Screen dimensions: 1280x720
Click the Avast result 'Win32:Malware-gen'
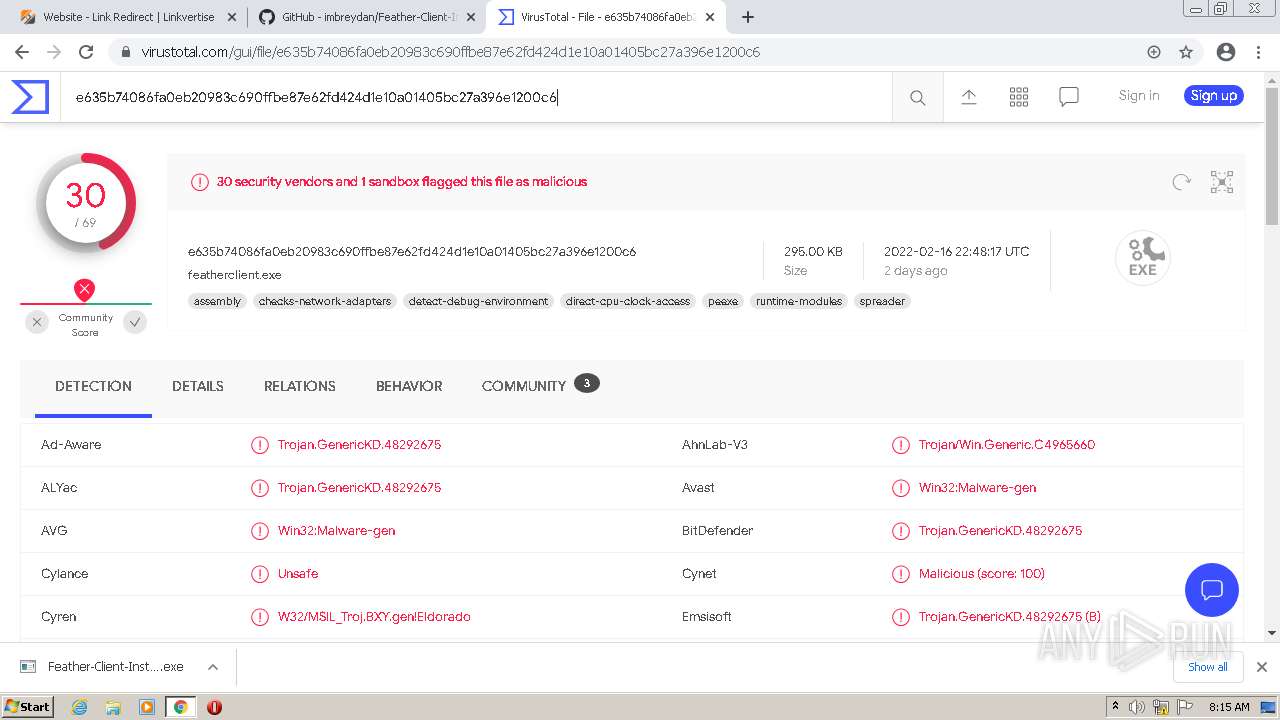977,488
